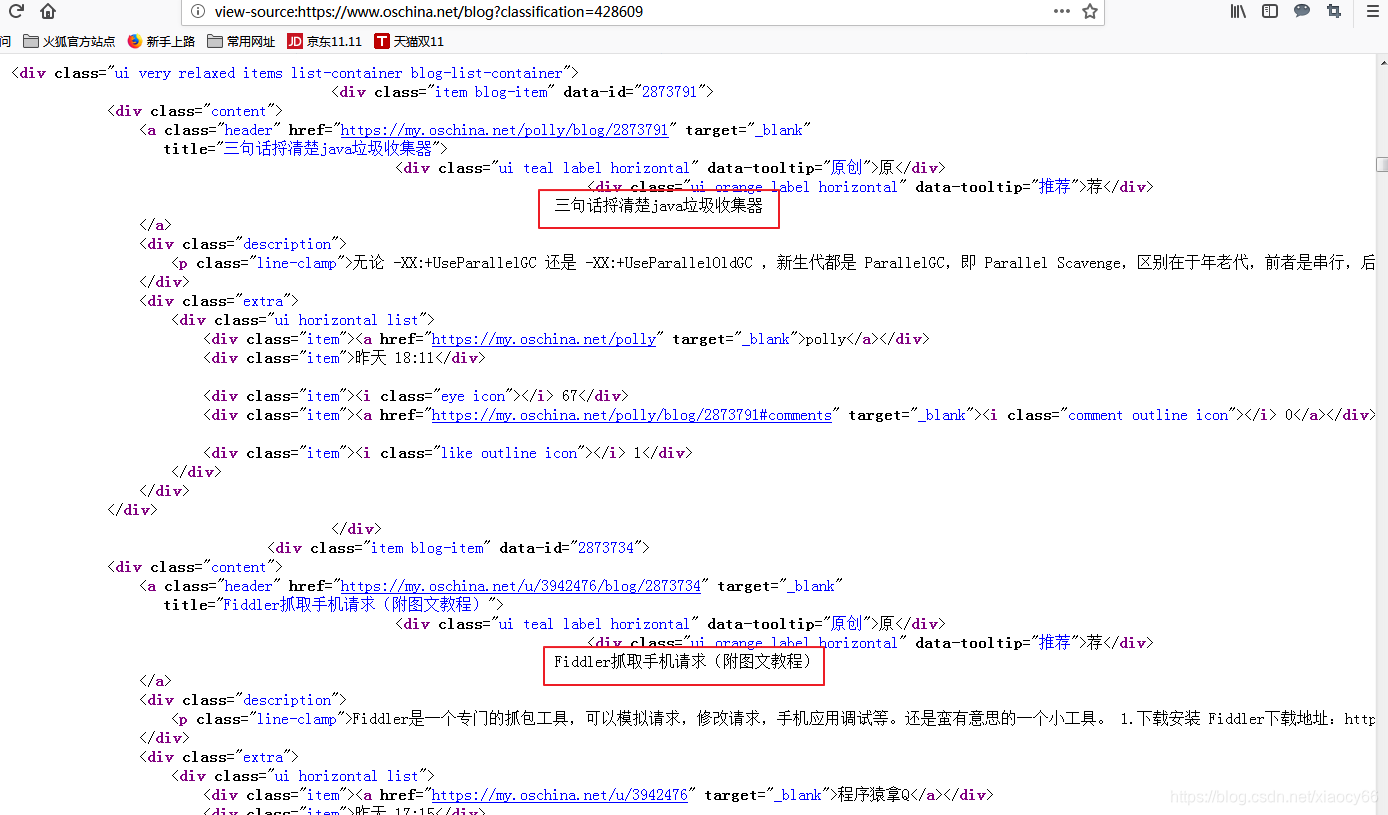Click text 昨天 18:11

pos(394,358)
